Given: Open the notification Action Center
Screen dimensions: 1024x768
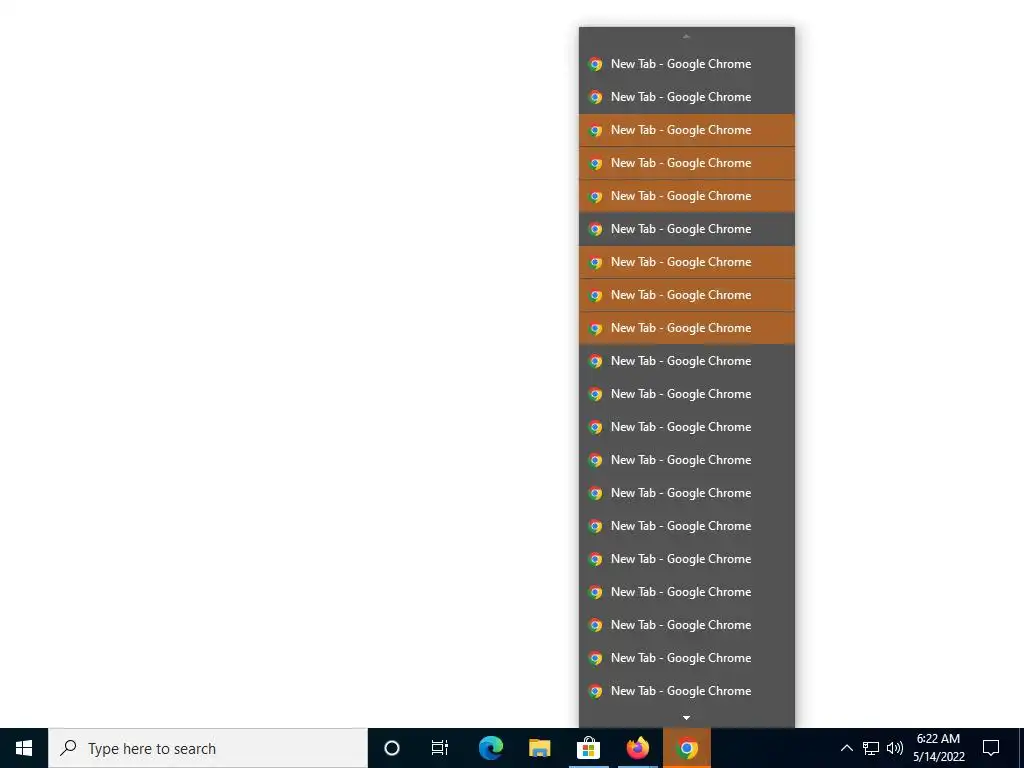Looking at the screenshot, I should point(991,748).
